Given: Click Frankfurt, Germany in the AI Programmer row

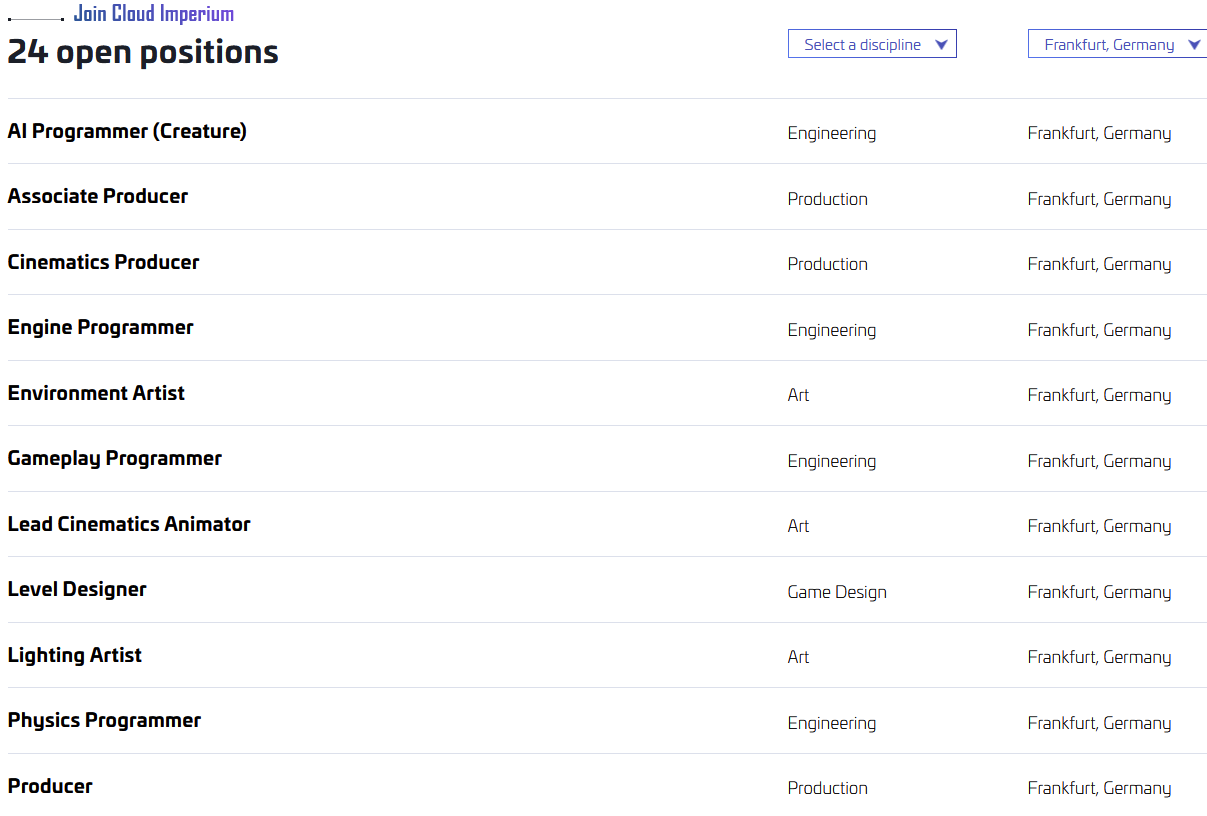Looking at the screenshot, I should [x=1099, y=133].
